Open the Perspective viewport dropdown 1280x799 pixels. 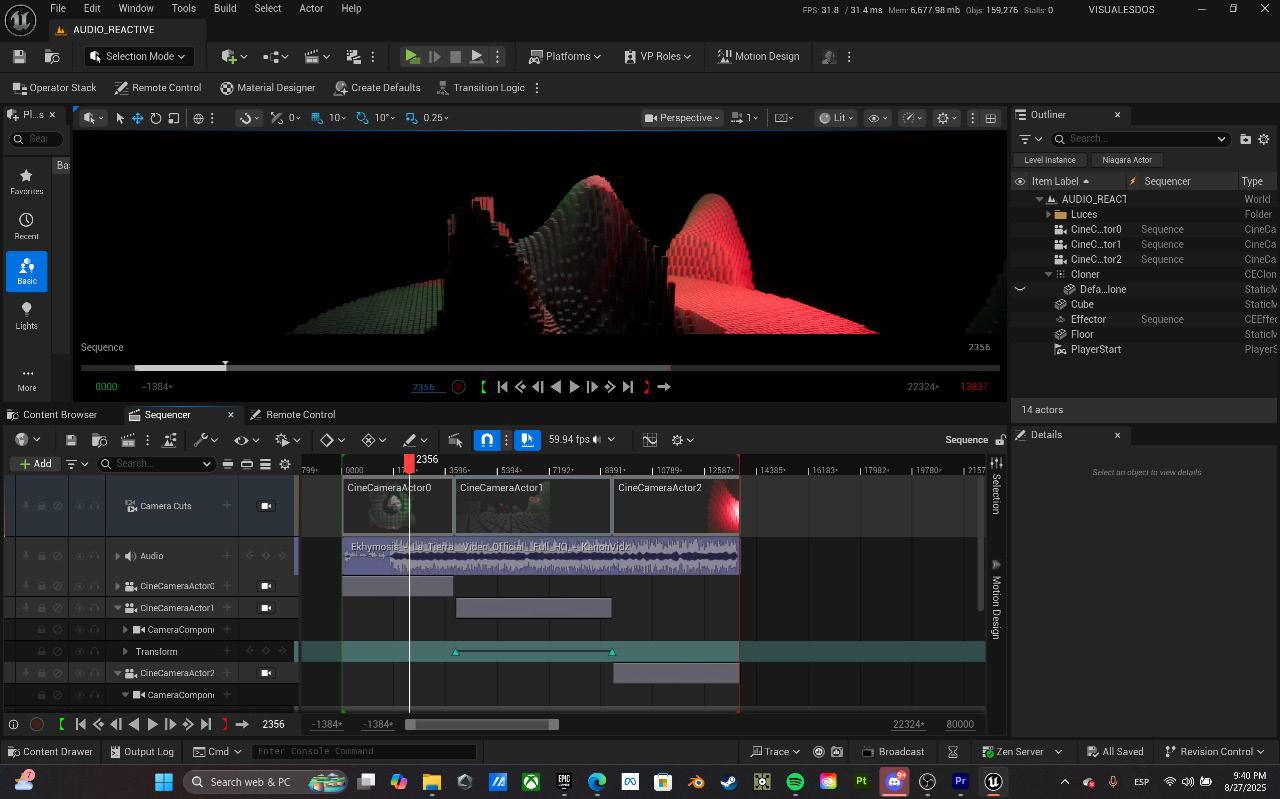click(683, 118)
